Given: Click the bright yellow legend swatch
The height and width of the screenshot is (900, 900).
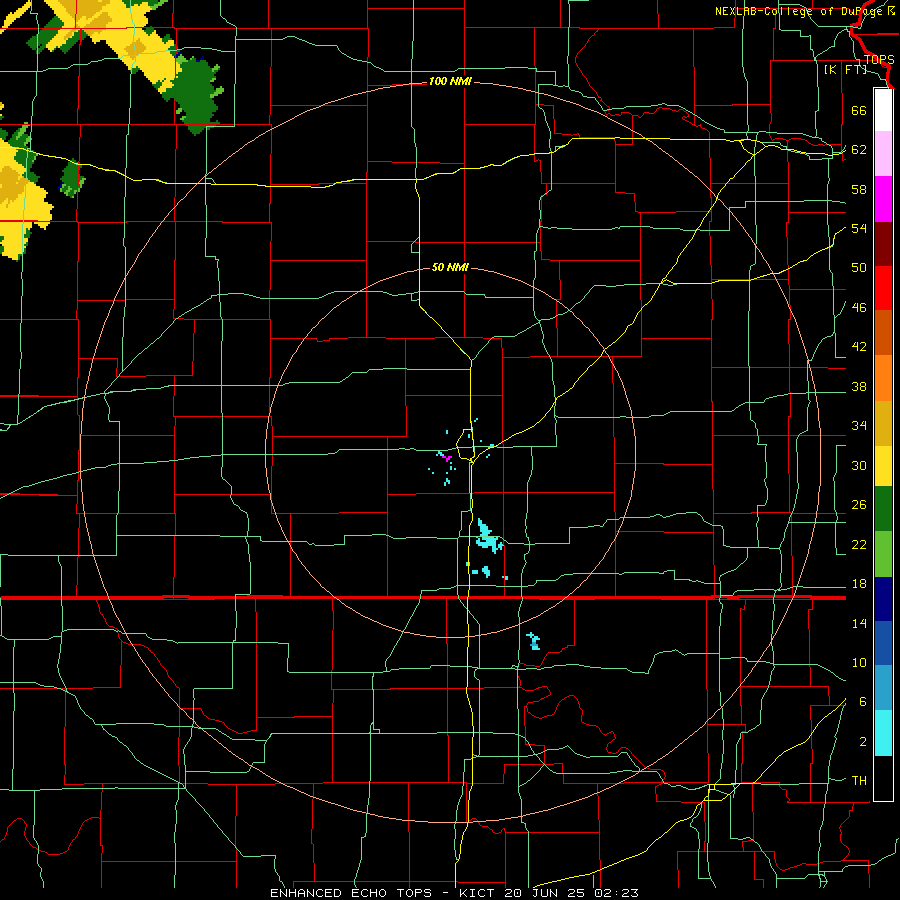Looking at the screenshot, I should [883, 466].
